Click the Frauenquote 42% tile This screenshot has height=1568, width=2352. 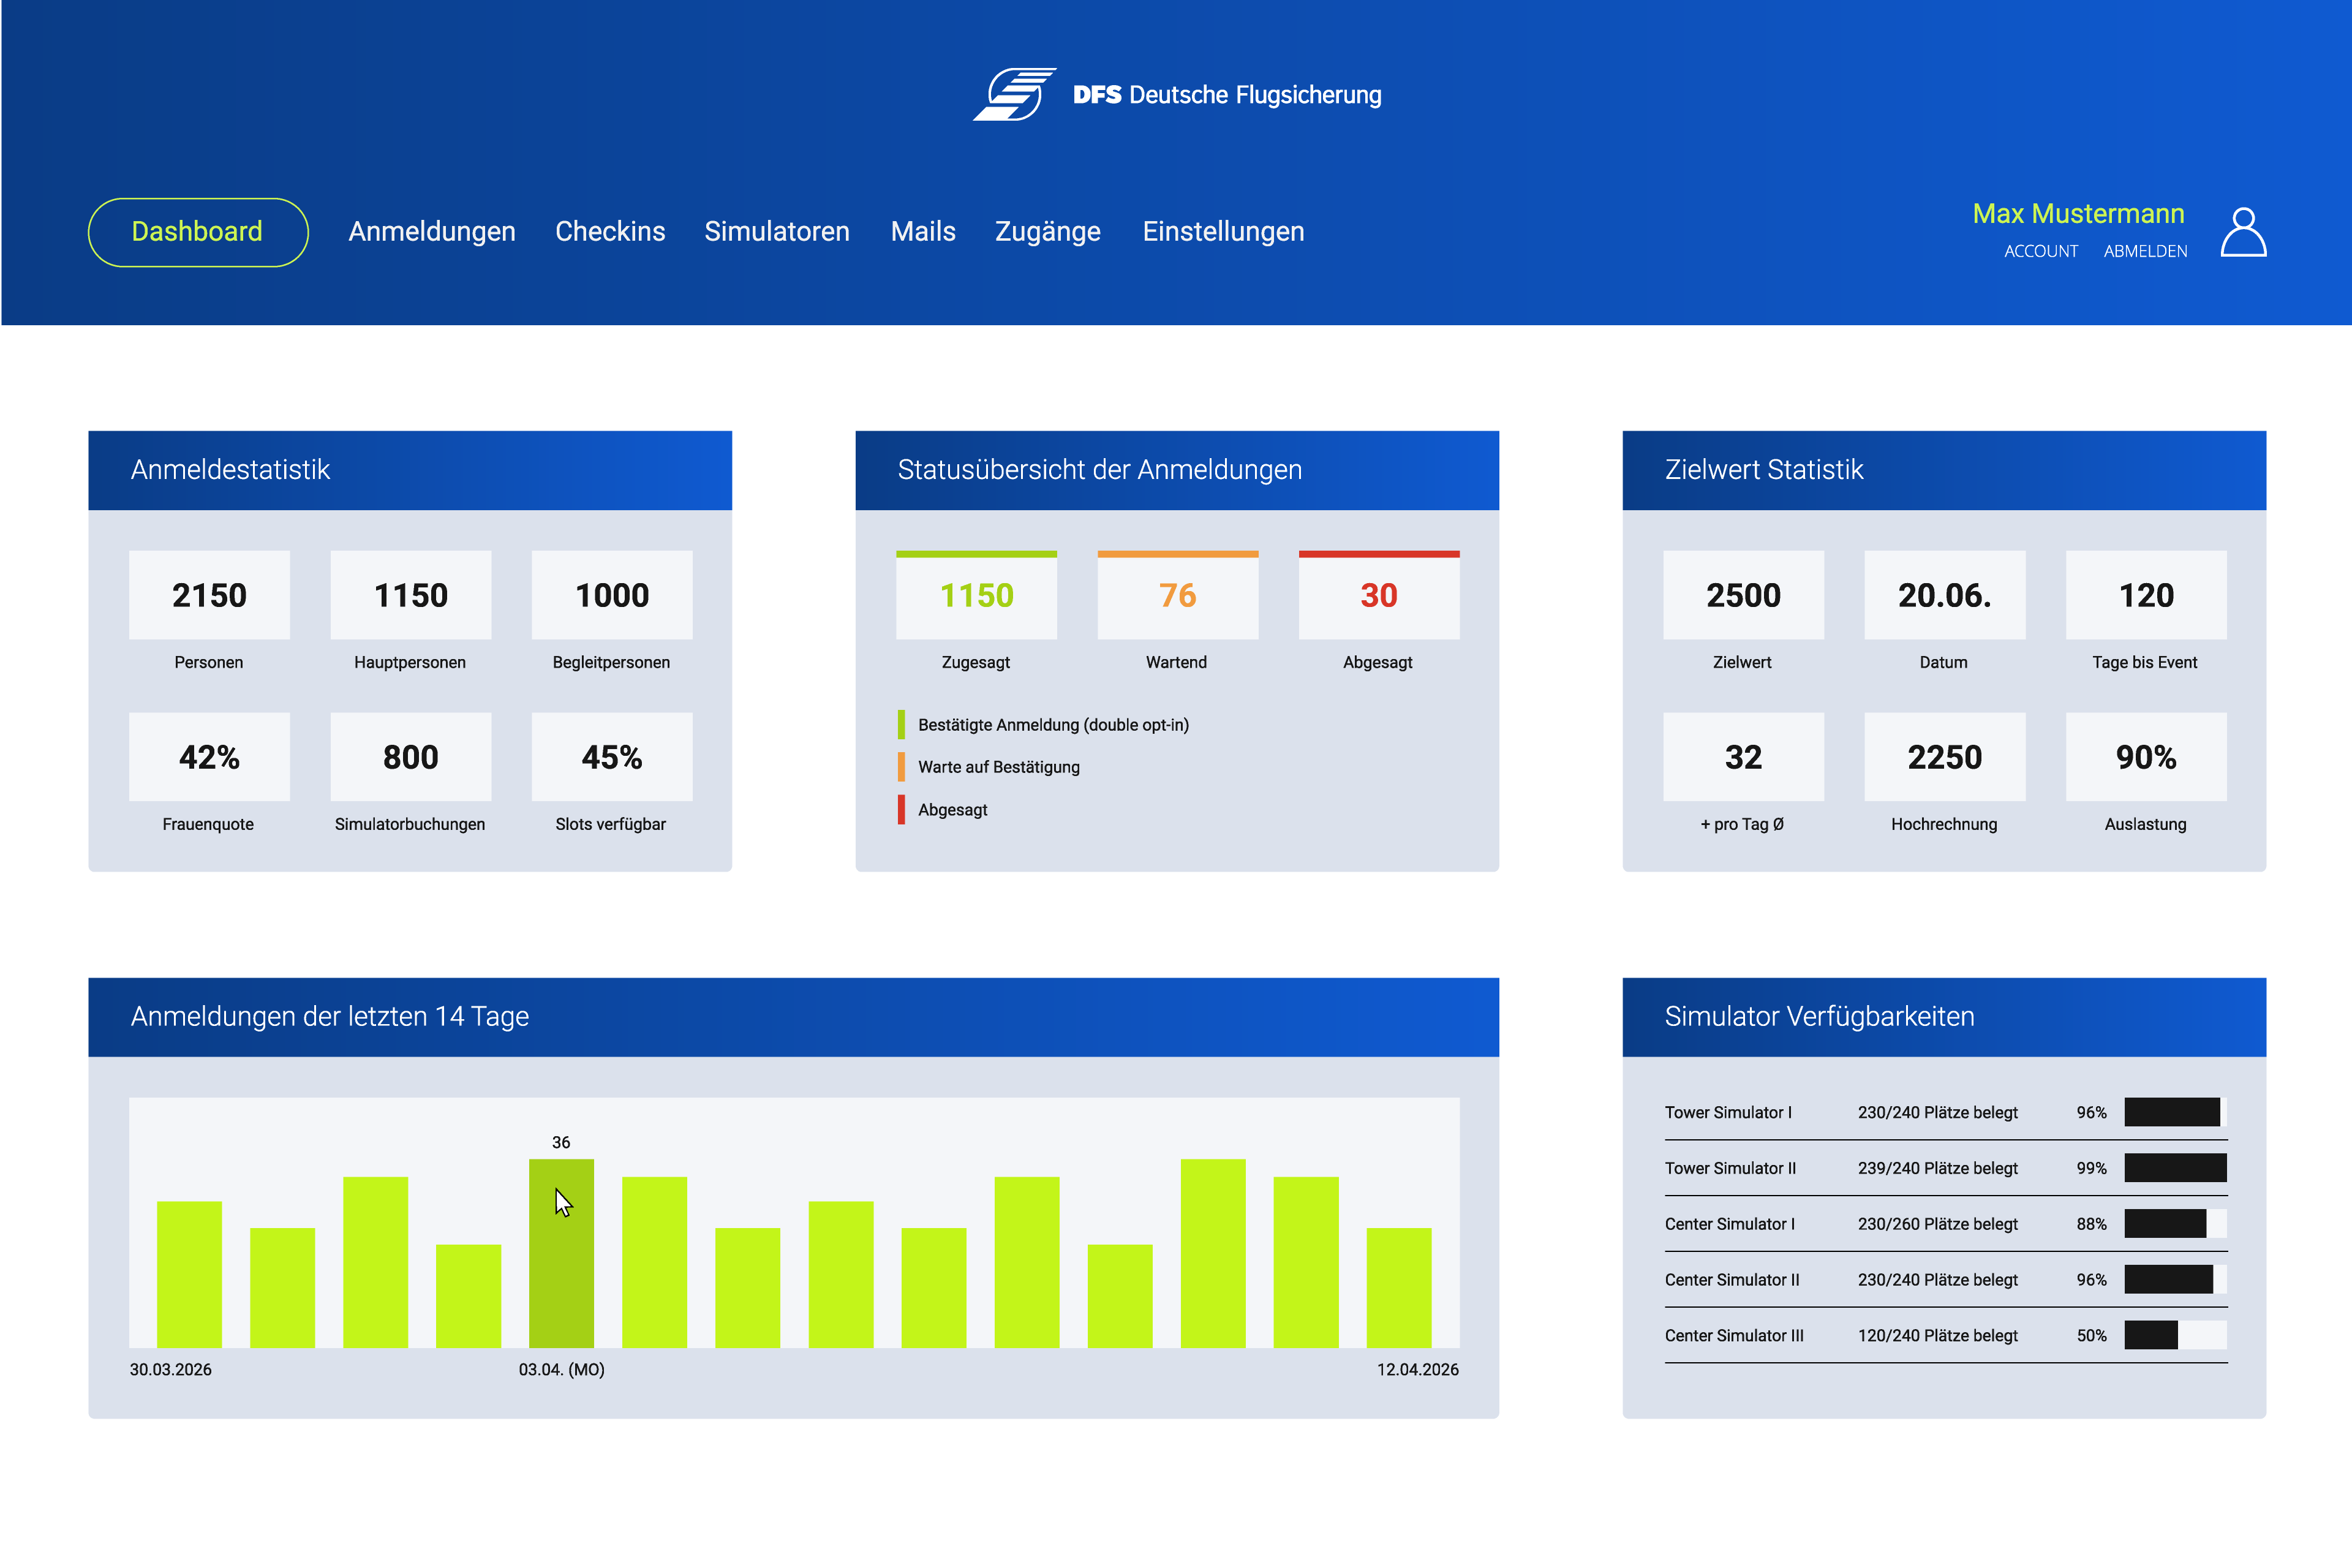pyautogui.click(x=209, y=757)
